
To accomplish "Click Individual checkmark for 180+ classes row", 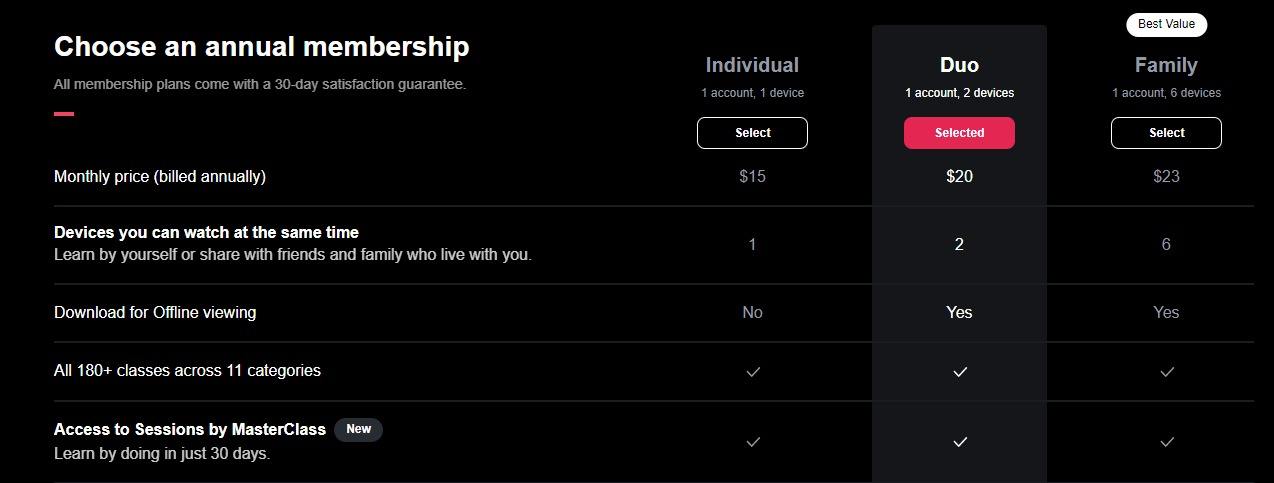I will coord(753,371).
